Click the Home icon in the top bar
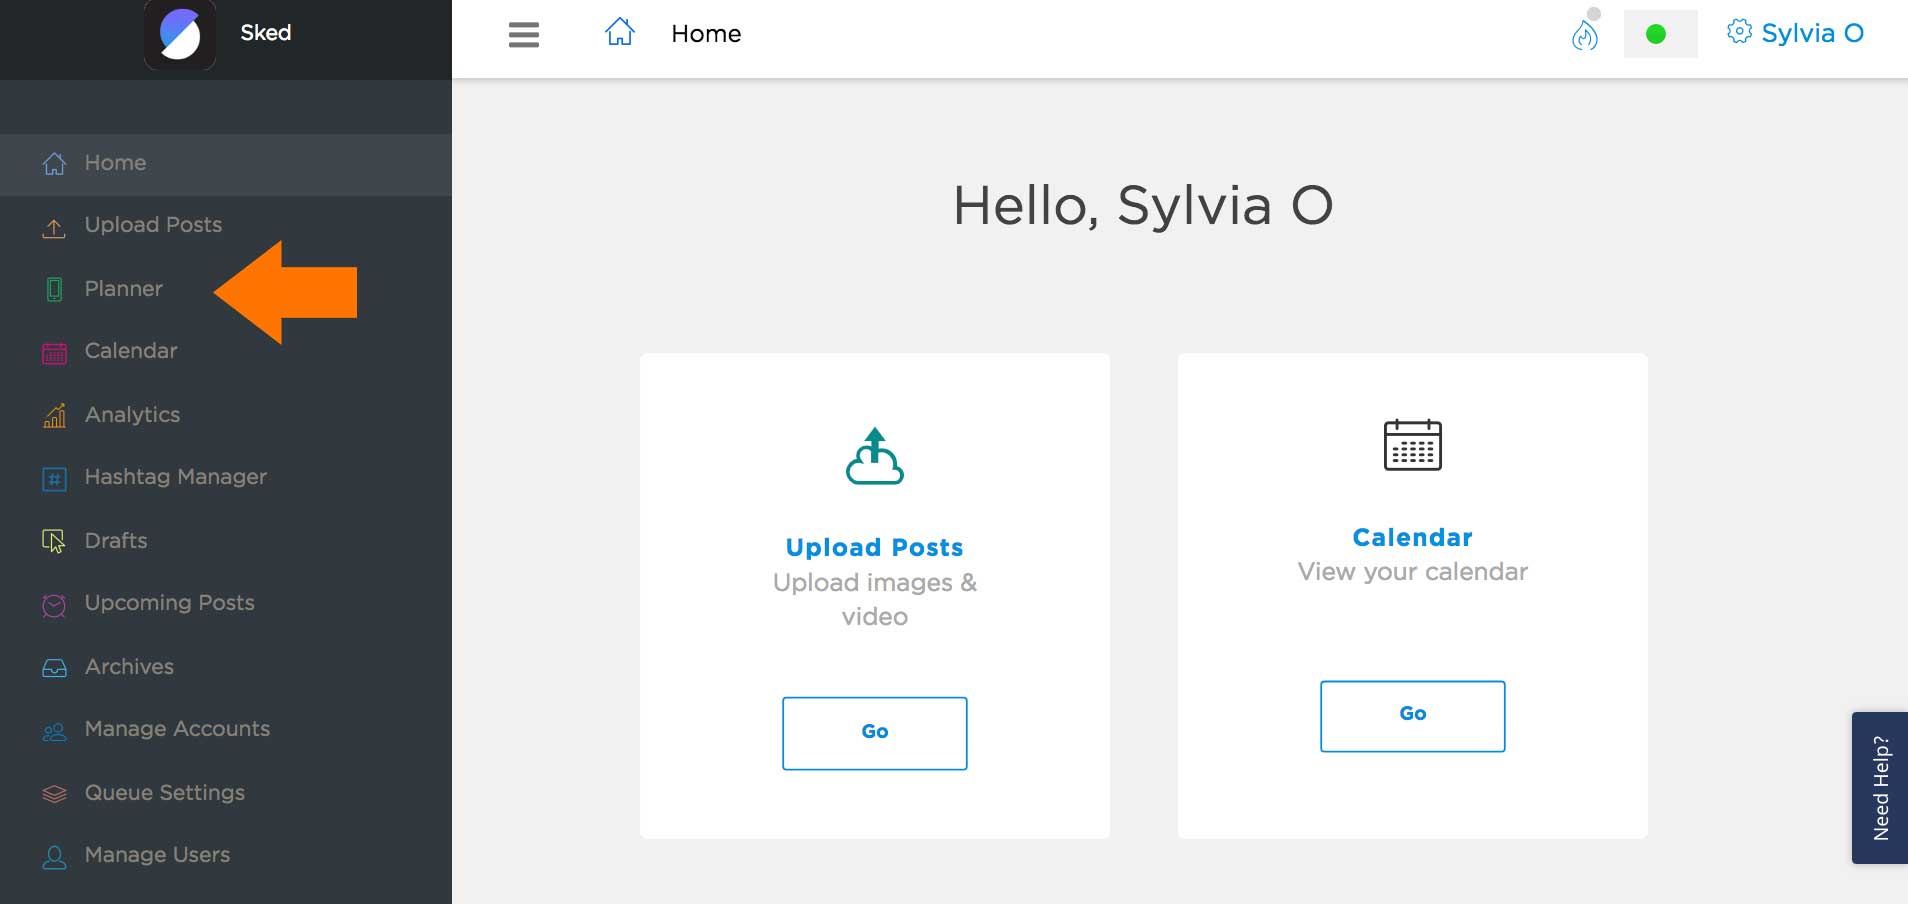This screenshot has height=904, width=1908. [620, 31]
